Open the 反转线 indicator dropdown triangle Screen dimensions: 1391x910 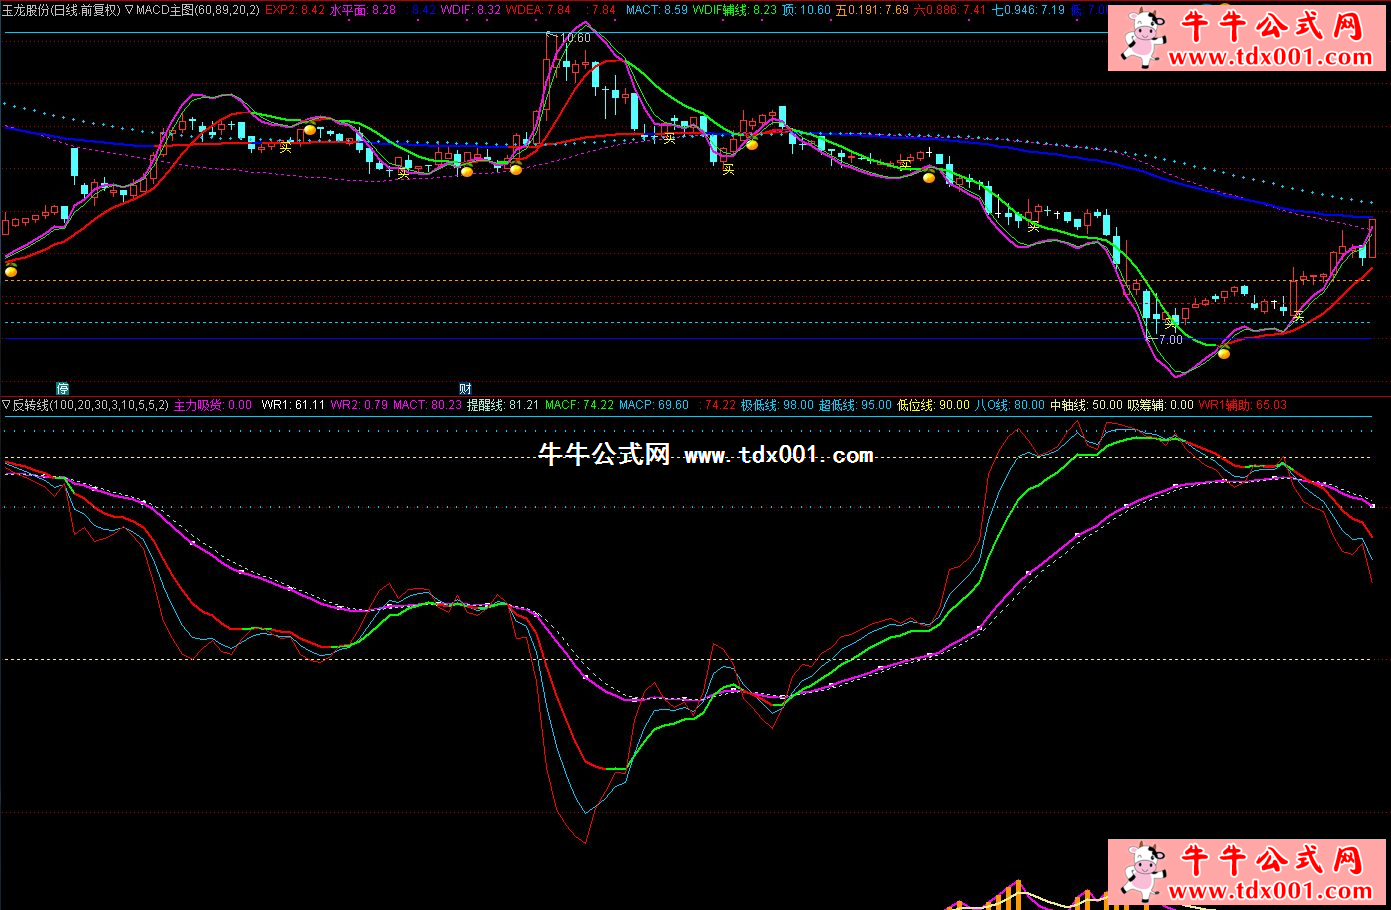tap(6, 405)
